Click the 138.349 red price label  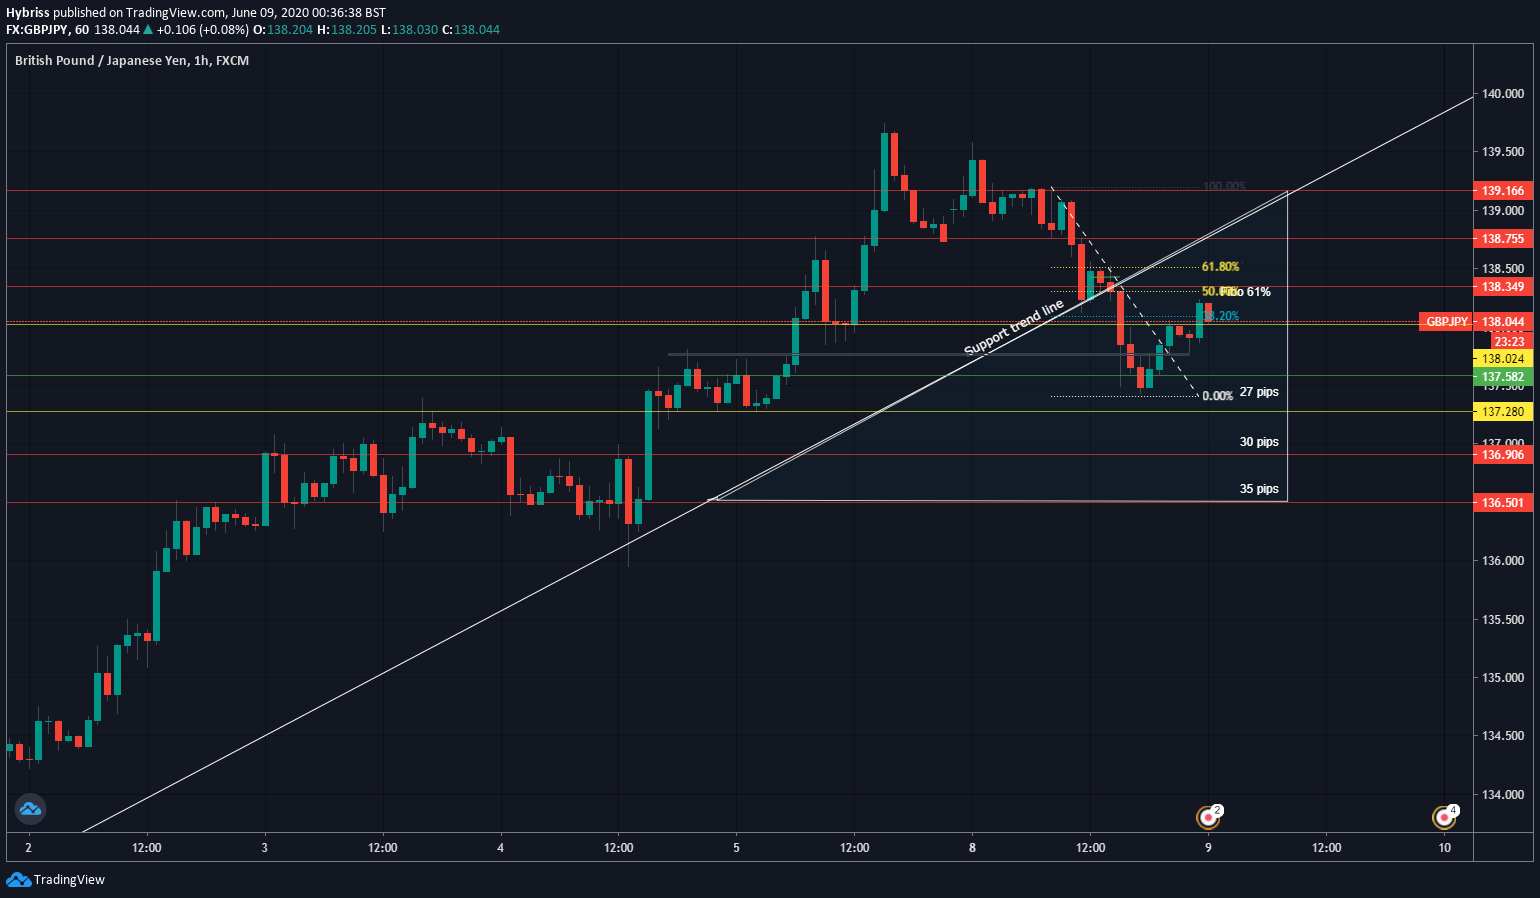pos(1503,286)
